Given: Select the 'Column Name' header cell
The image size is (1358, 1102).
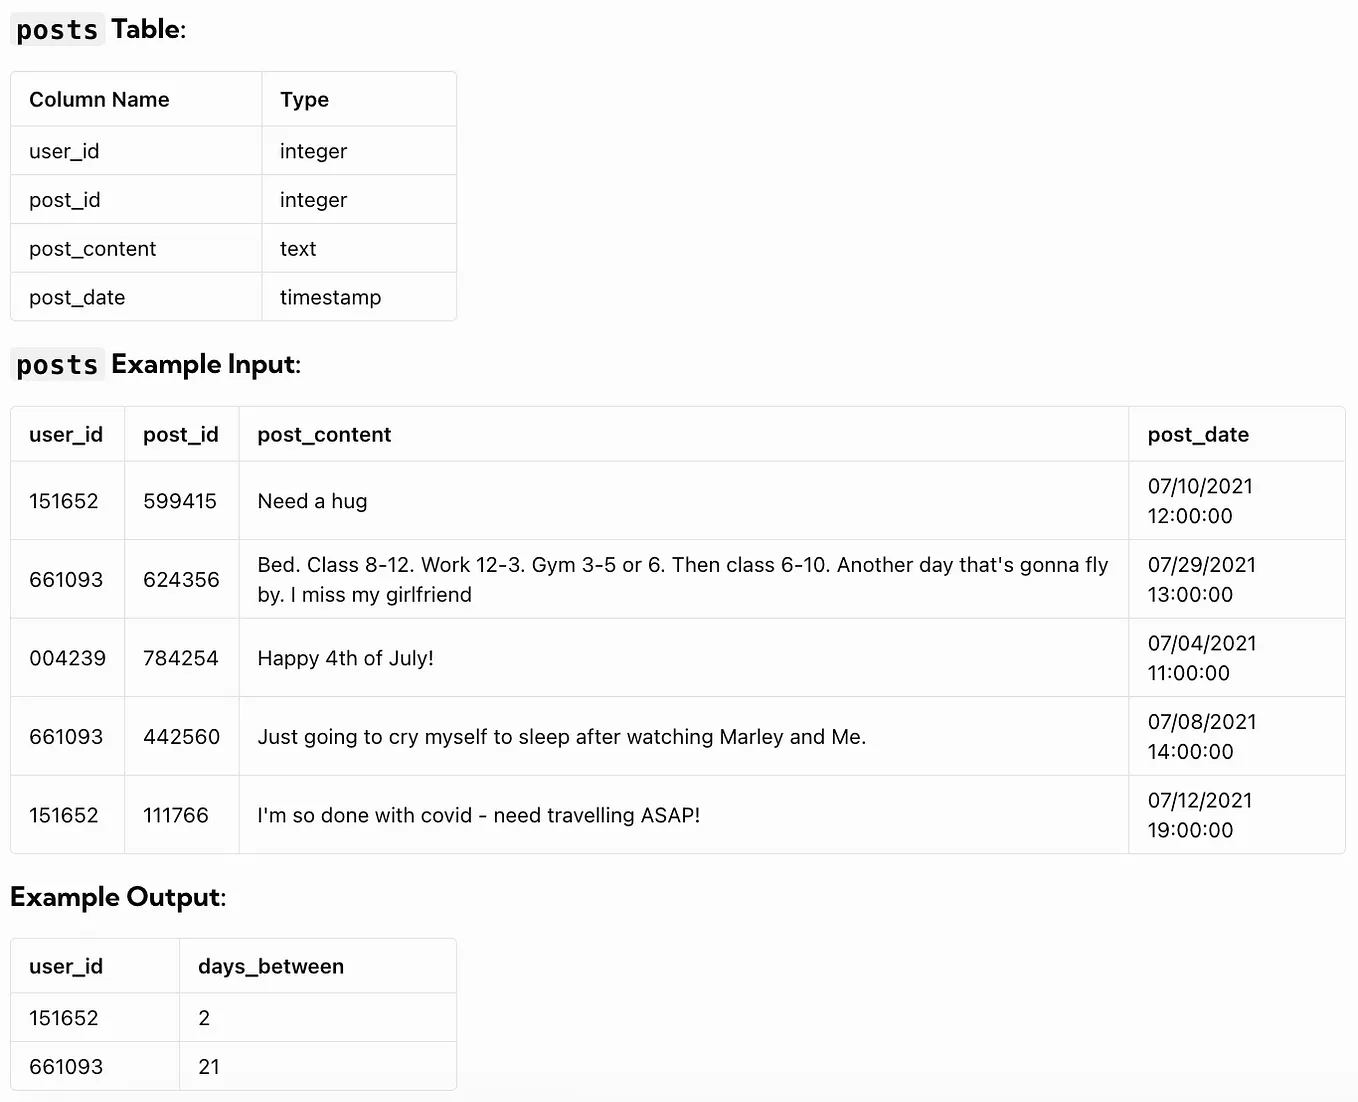Looking at the screenshot, I should coord(136,99).
